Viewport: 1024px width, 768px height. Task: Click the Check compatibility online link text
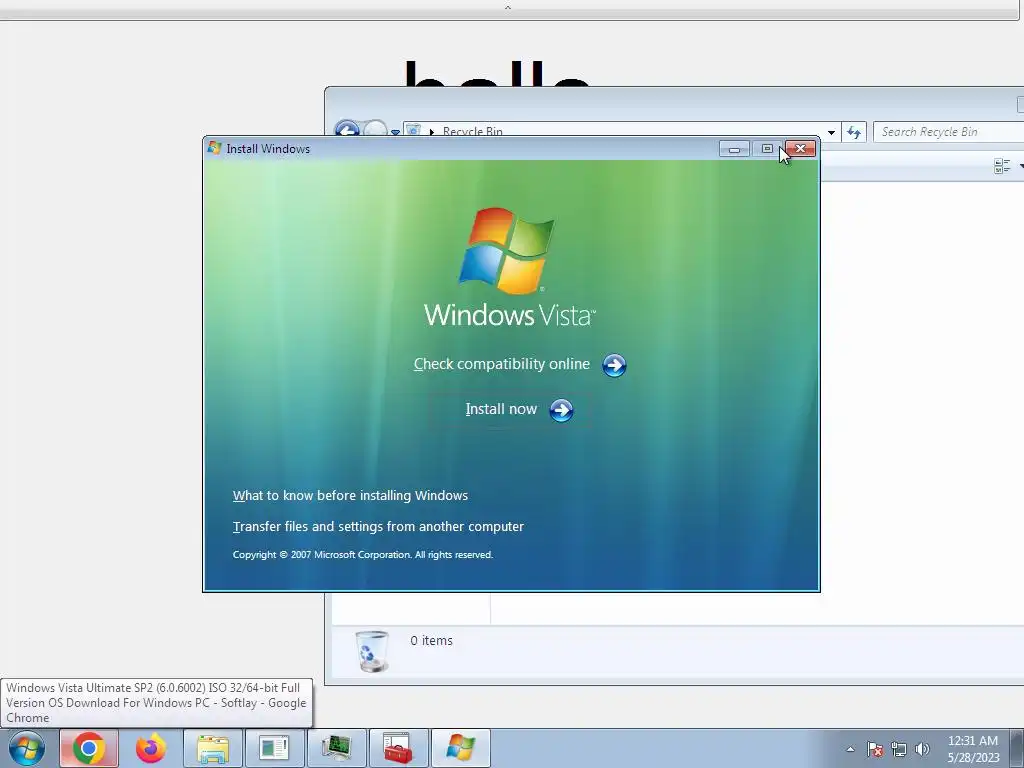[502, 364]
